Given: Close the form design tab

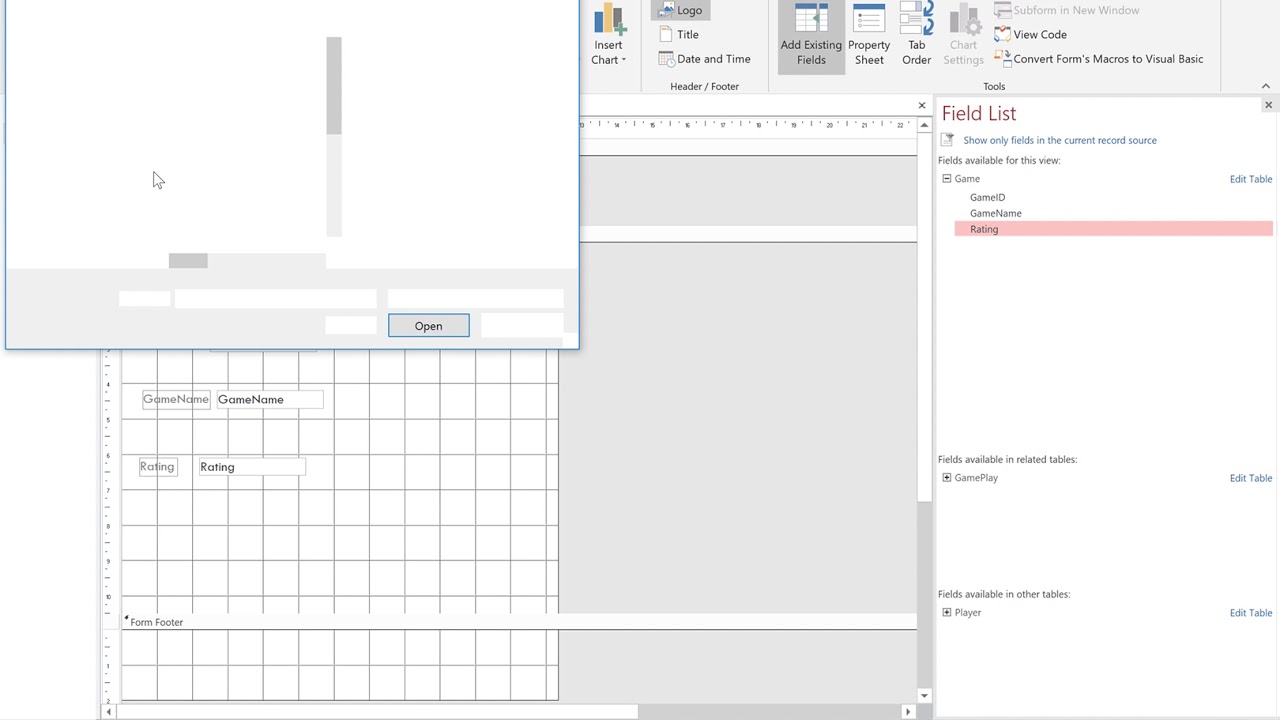Looking at the screenshot, I should tap(922, 105).
